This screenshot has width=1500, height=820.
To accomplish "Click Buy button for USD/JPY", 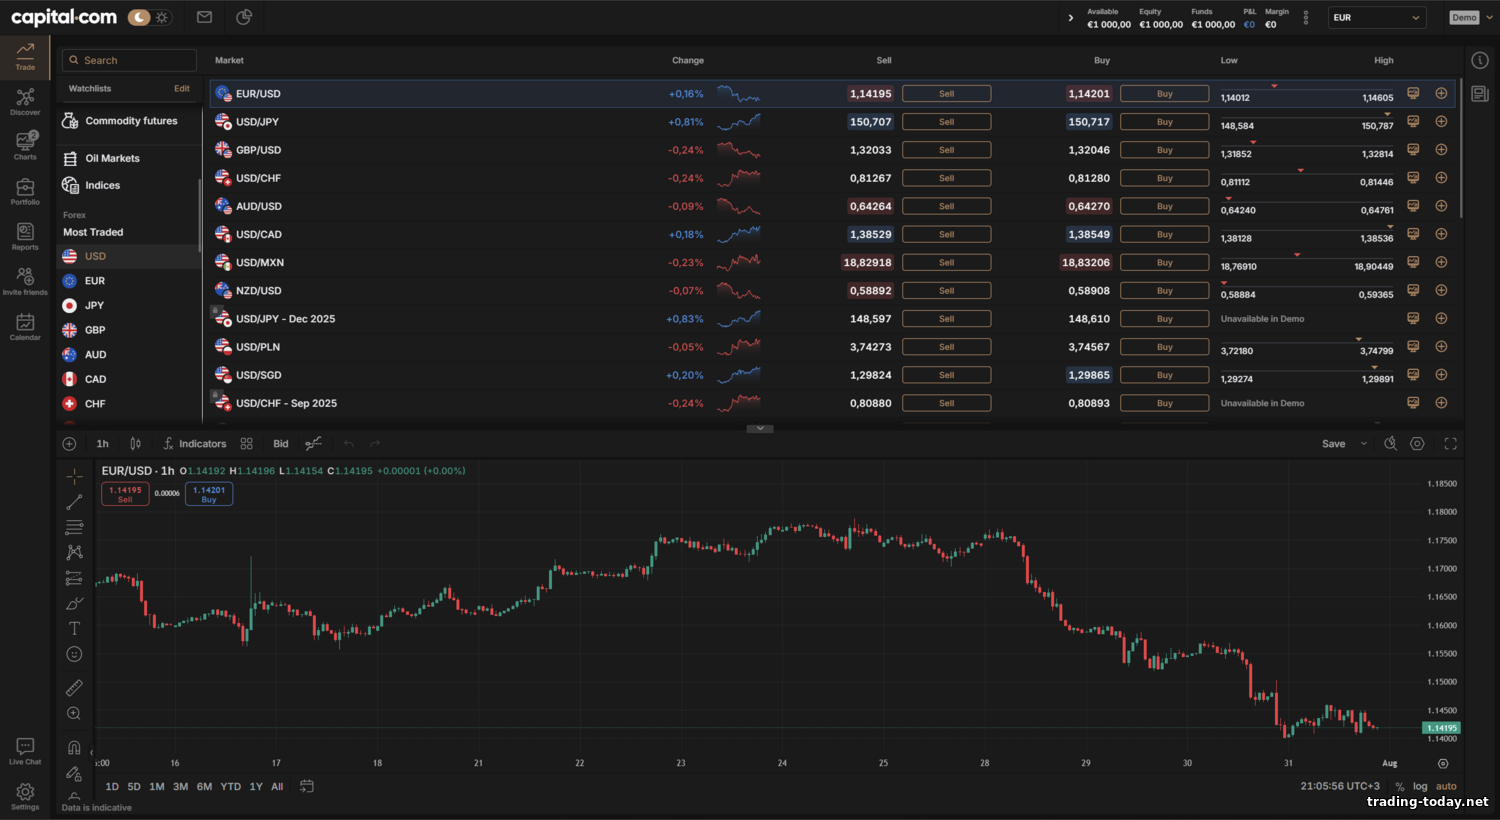I will click(1164, 122).
